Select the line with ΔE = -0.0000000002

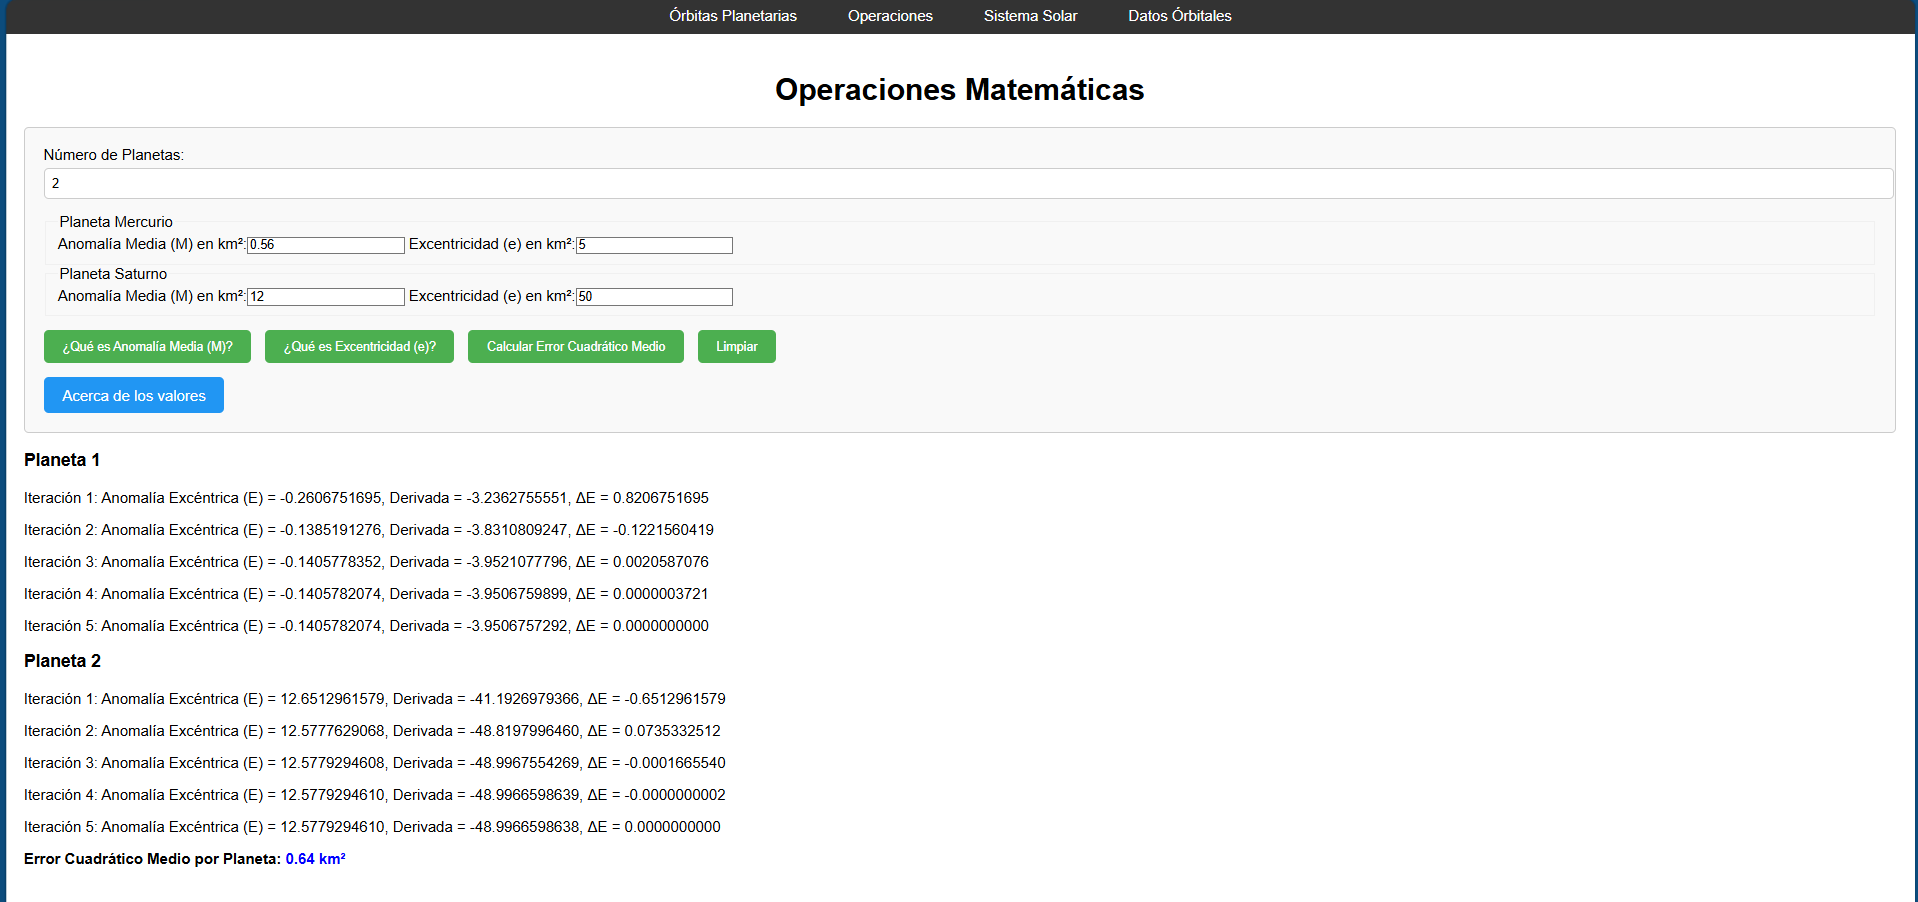pyautogui.click(x=375, y=795)
